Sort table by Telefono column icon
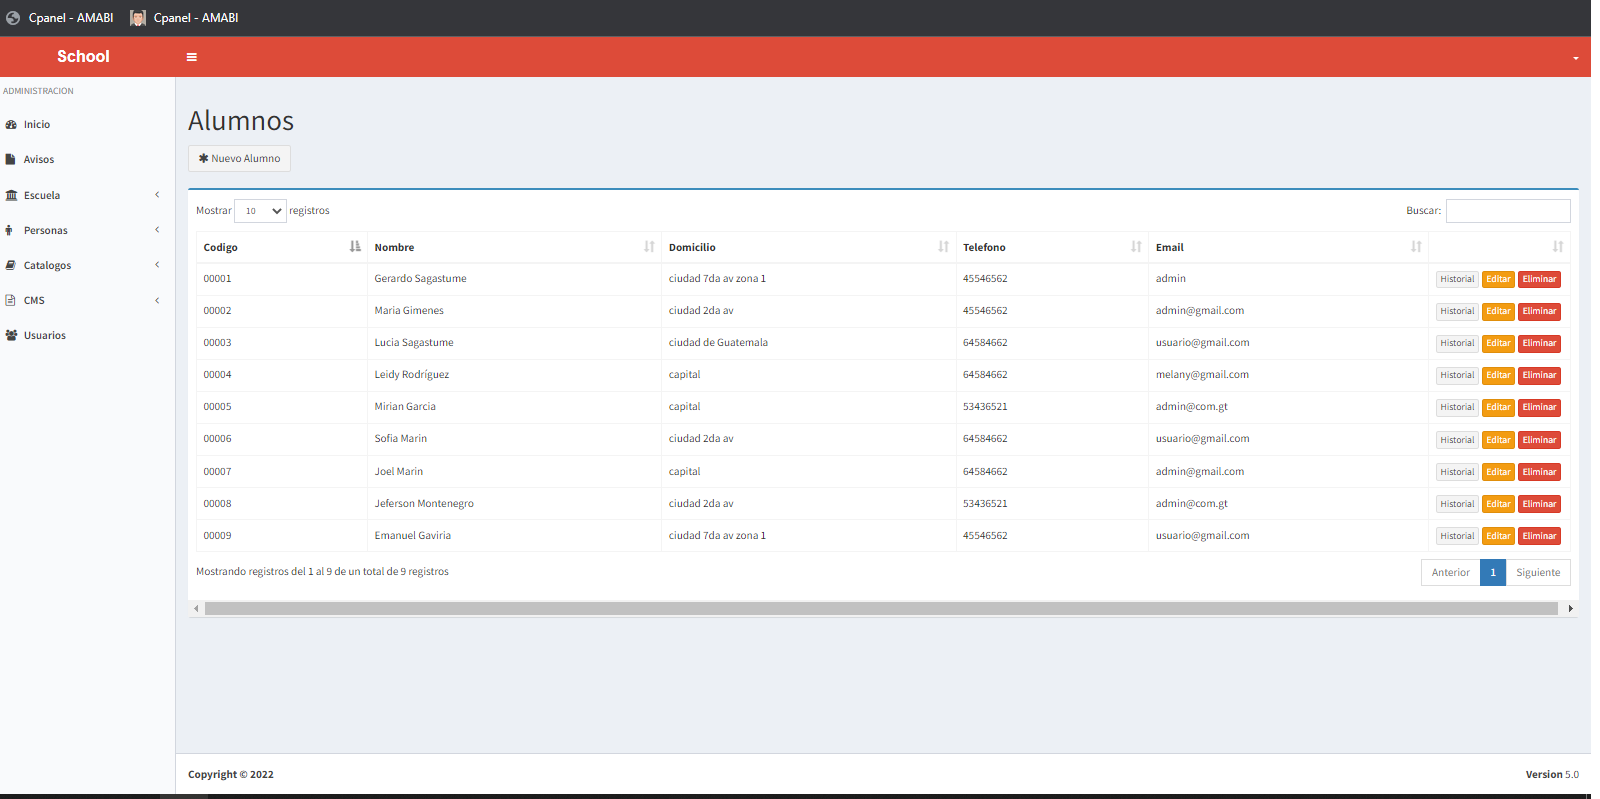Screen dimensions: 1600x799 click(1136, 247)
